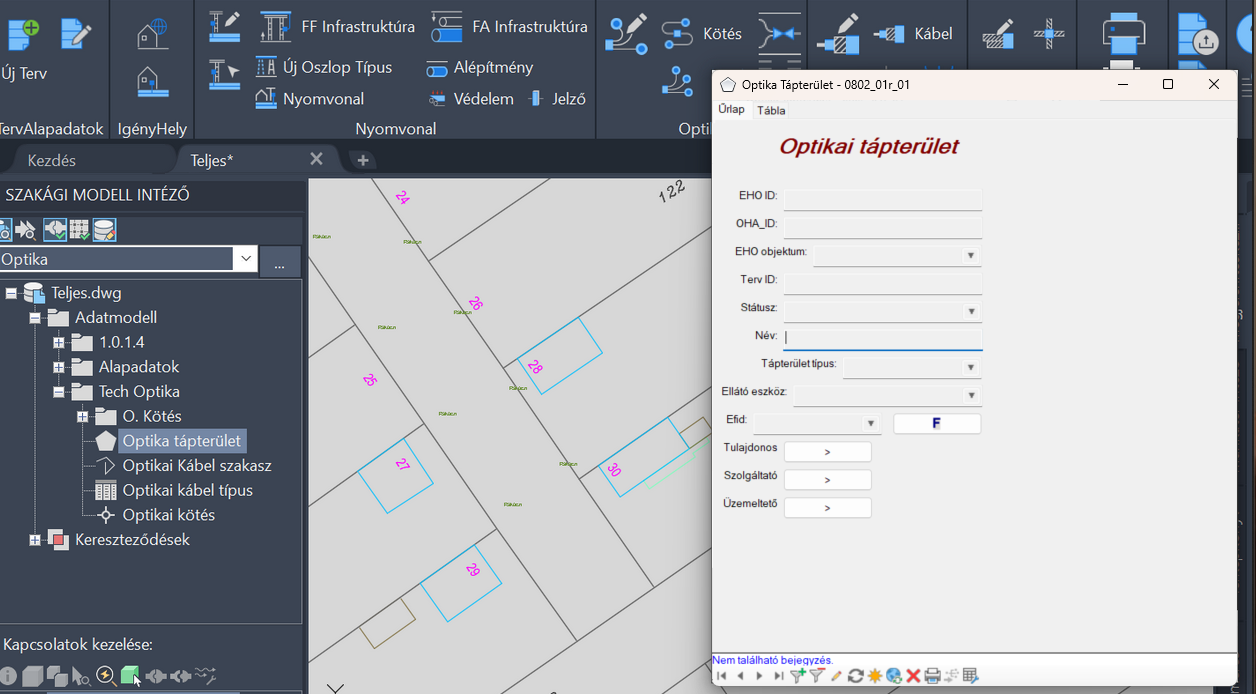Click the Tulajdonos arrow button
Image resolution: width=1256 pixels, height=694 pixels.
pos(827,452)
